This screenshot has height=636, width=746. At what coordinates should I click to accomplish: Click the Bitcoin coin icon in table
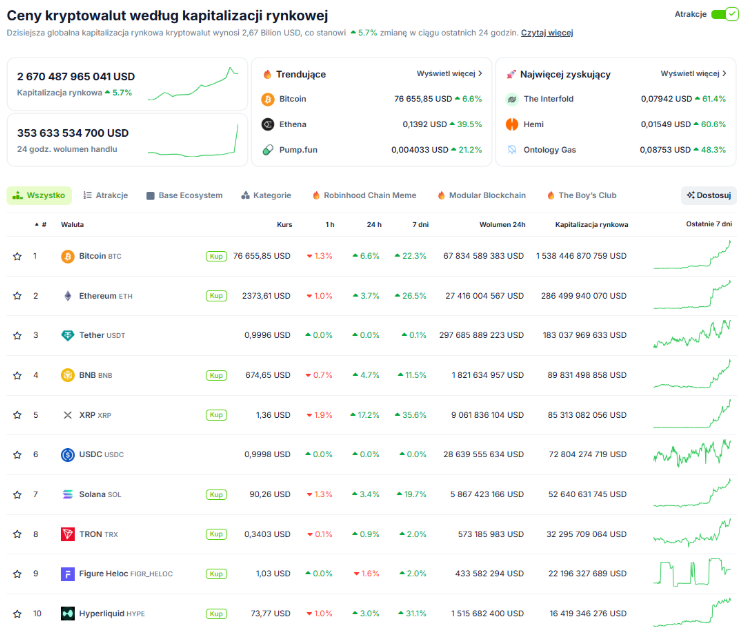tap(68, 256)
